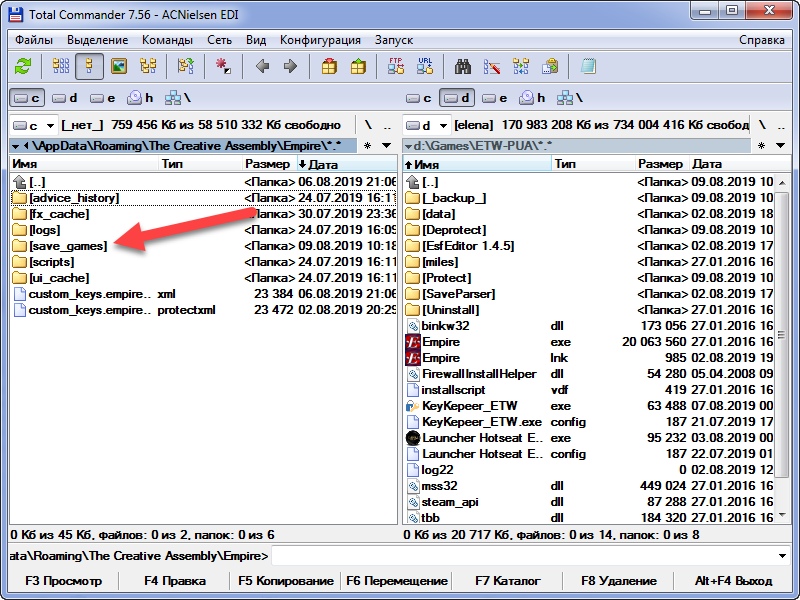
Task: Click F3 Просмотр button
Action: point(64,581)
